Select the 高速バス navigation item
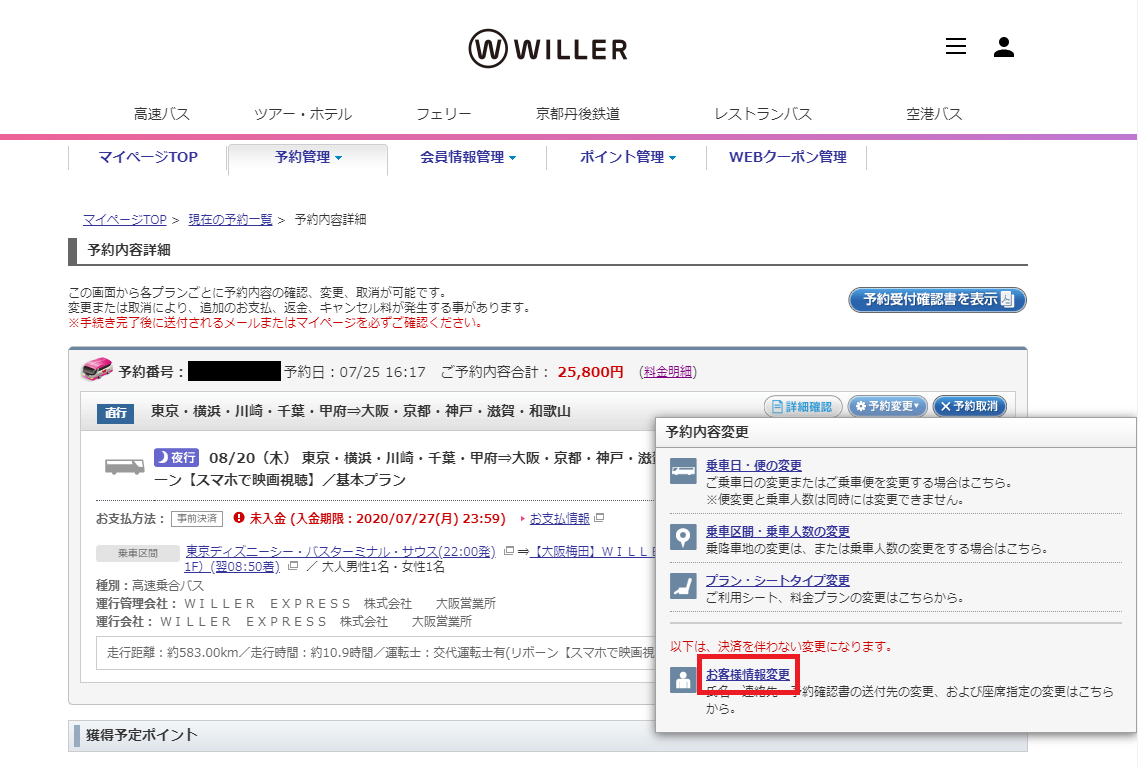 [161, 114]
